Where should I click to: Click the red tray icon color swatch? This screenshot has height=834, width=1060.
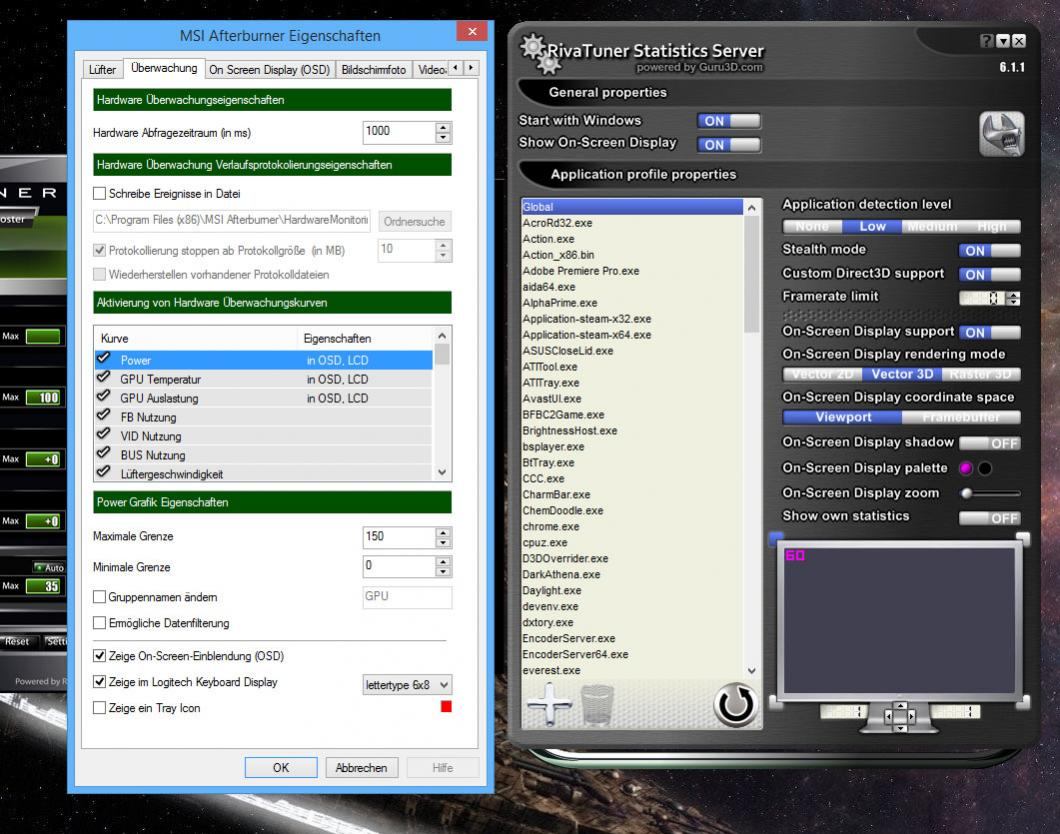[x=445, y=706]
